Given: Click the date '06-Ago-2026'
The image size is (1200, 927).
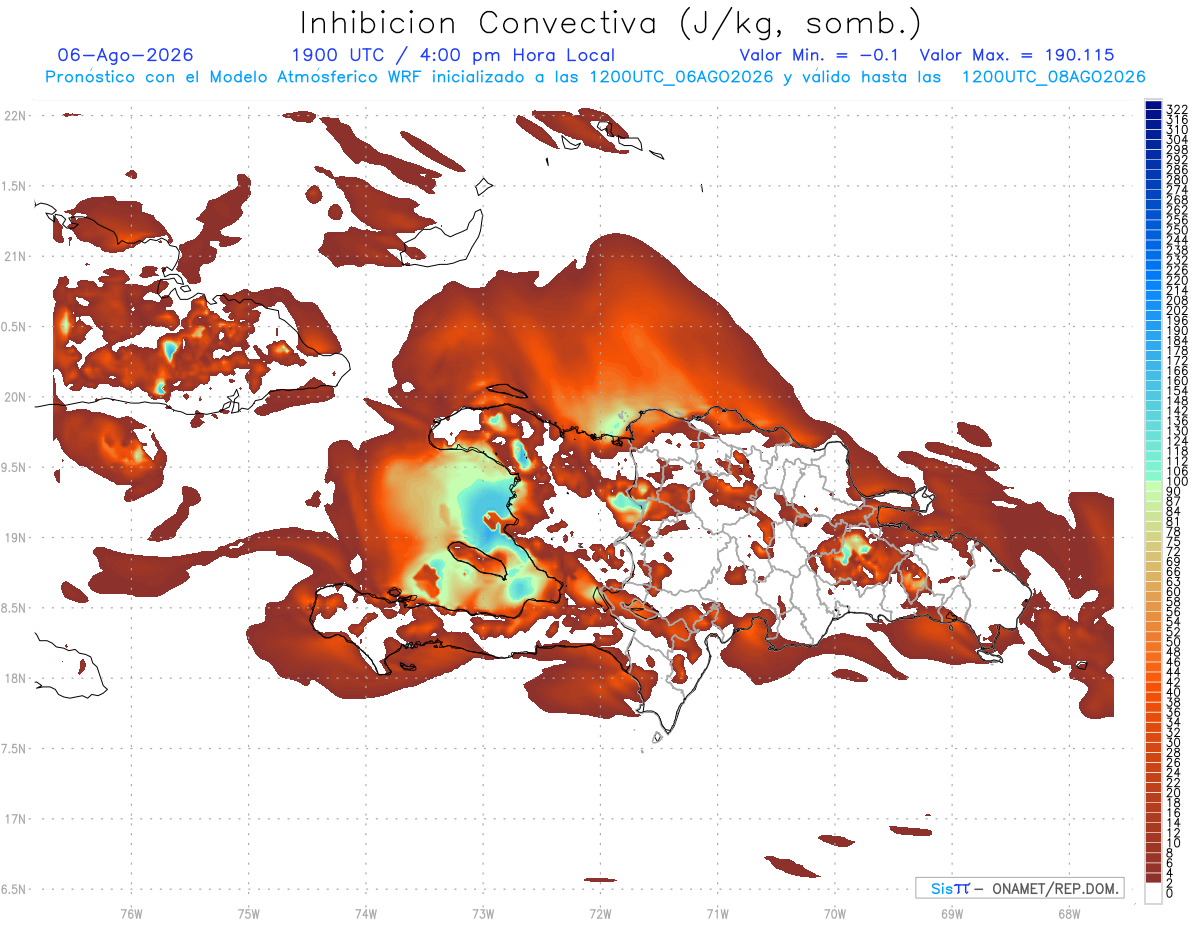Looking at the screenshot, I should [126, 55].
